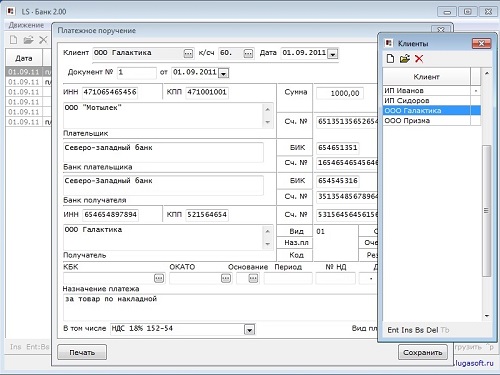The image size is (500, 375).
Task: Click scroll down arrow in Получатель name box
Action: [x=267, y=244]
